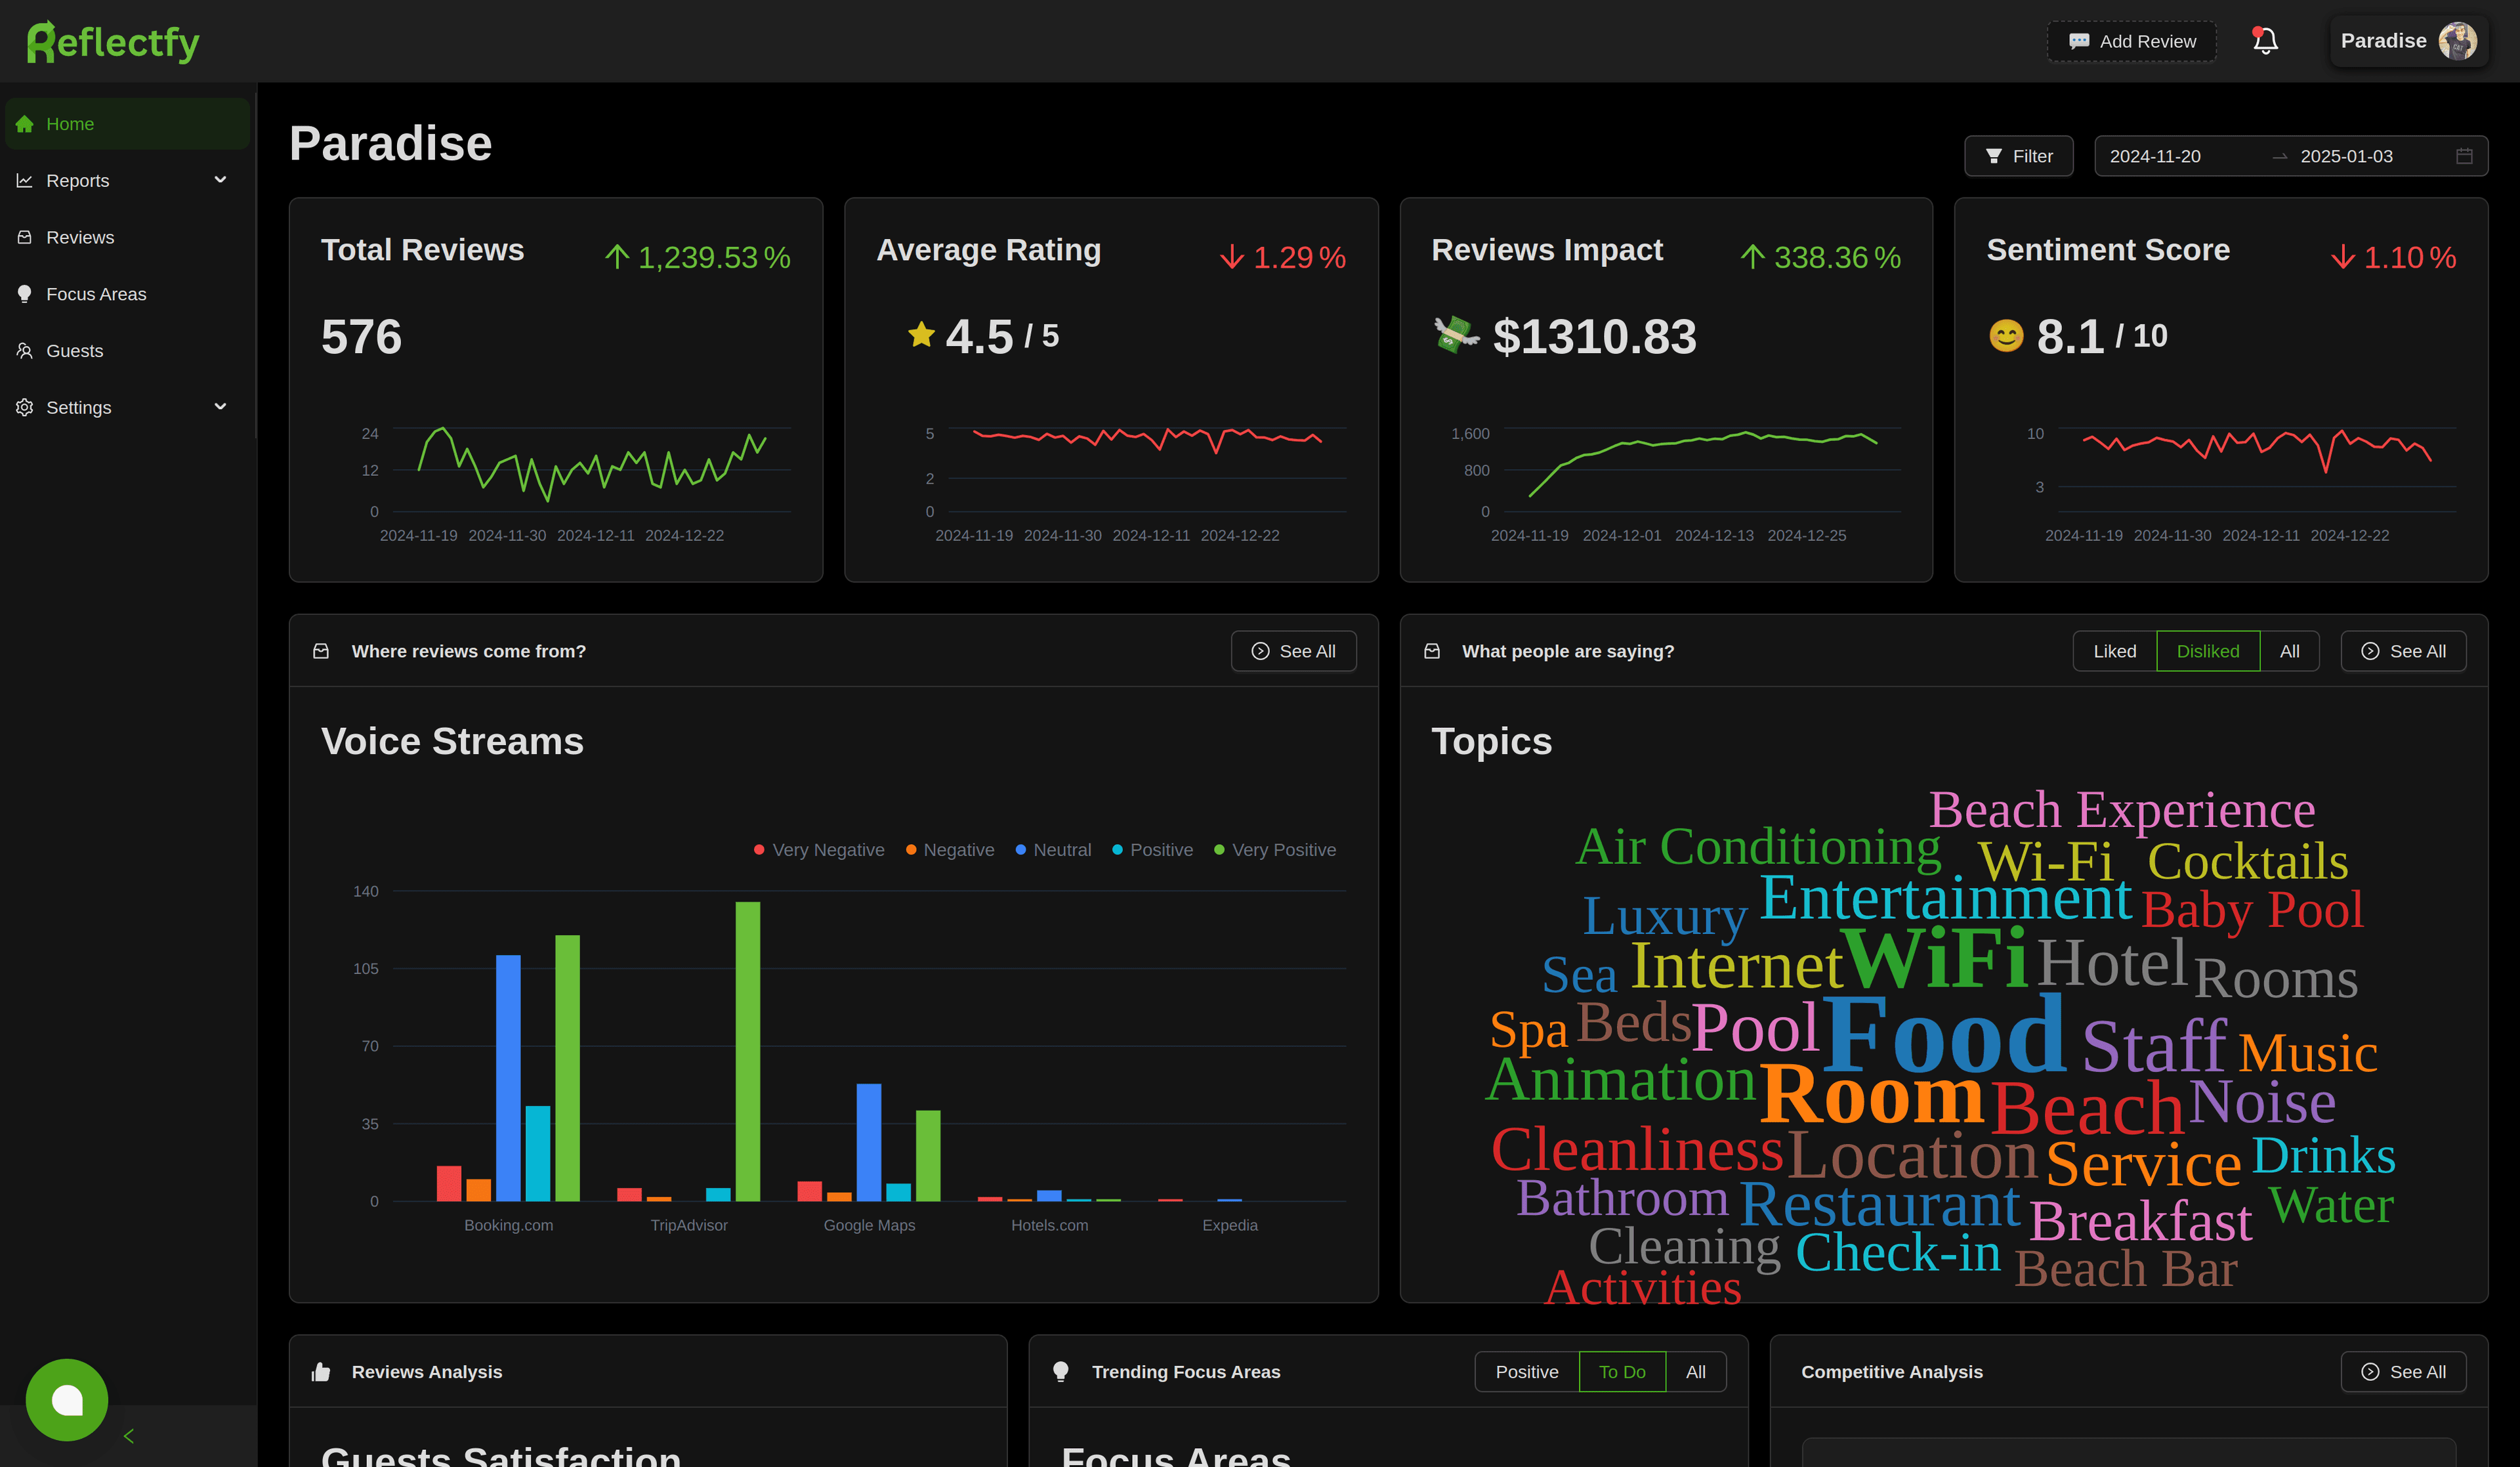Click the Reflectfy logo
The image size is (2520, 1467).
pos(113,42)
